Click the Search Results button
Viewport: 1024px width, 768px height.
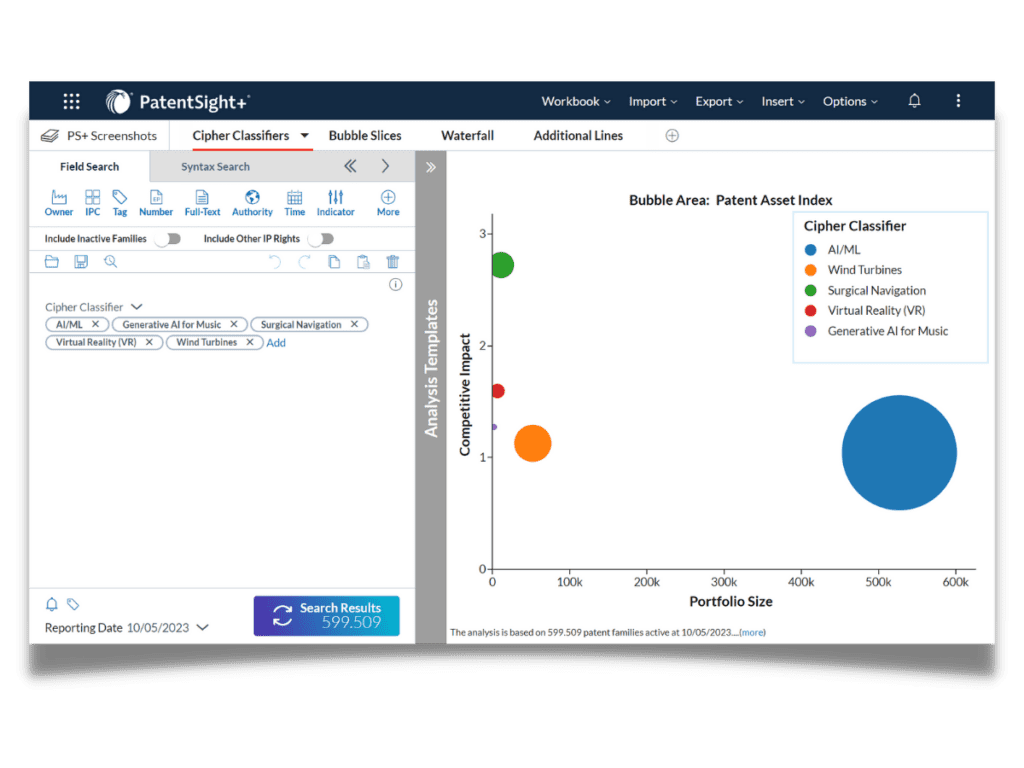(x=326, y=615)
